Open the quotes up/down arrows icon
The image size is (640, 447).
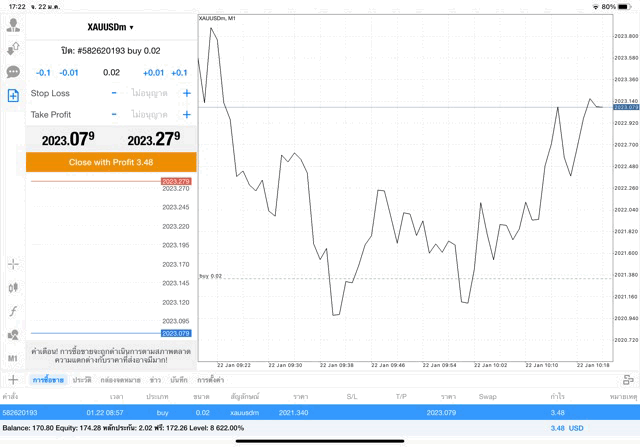point(13,49)
